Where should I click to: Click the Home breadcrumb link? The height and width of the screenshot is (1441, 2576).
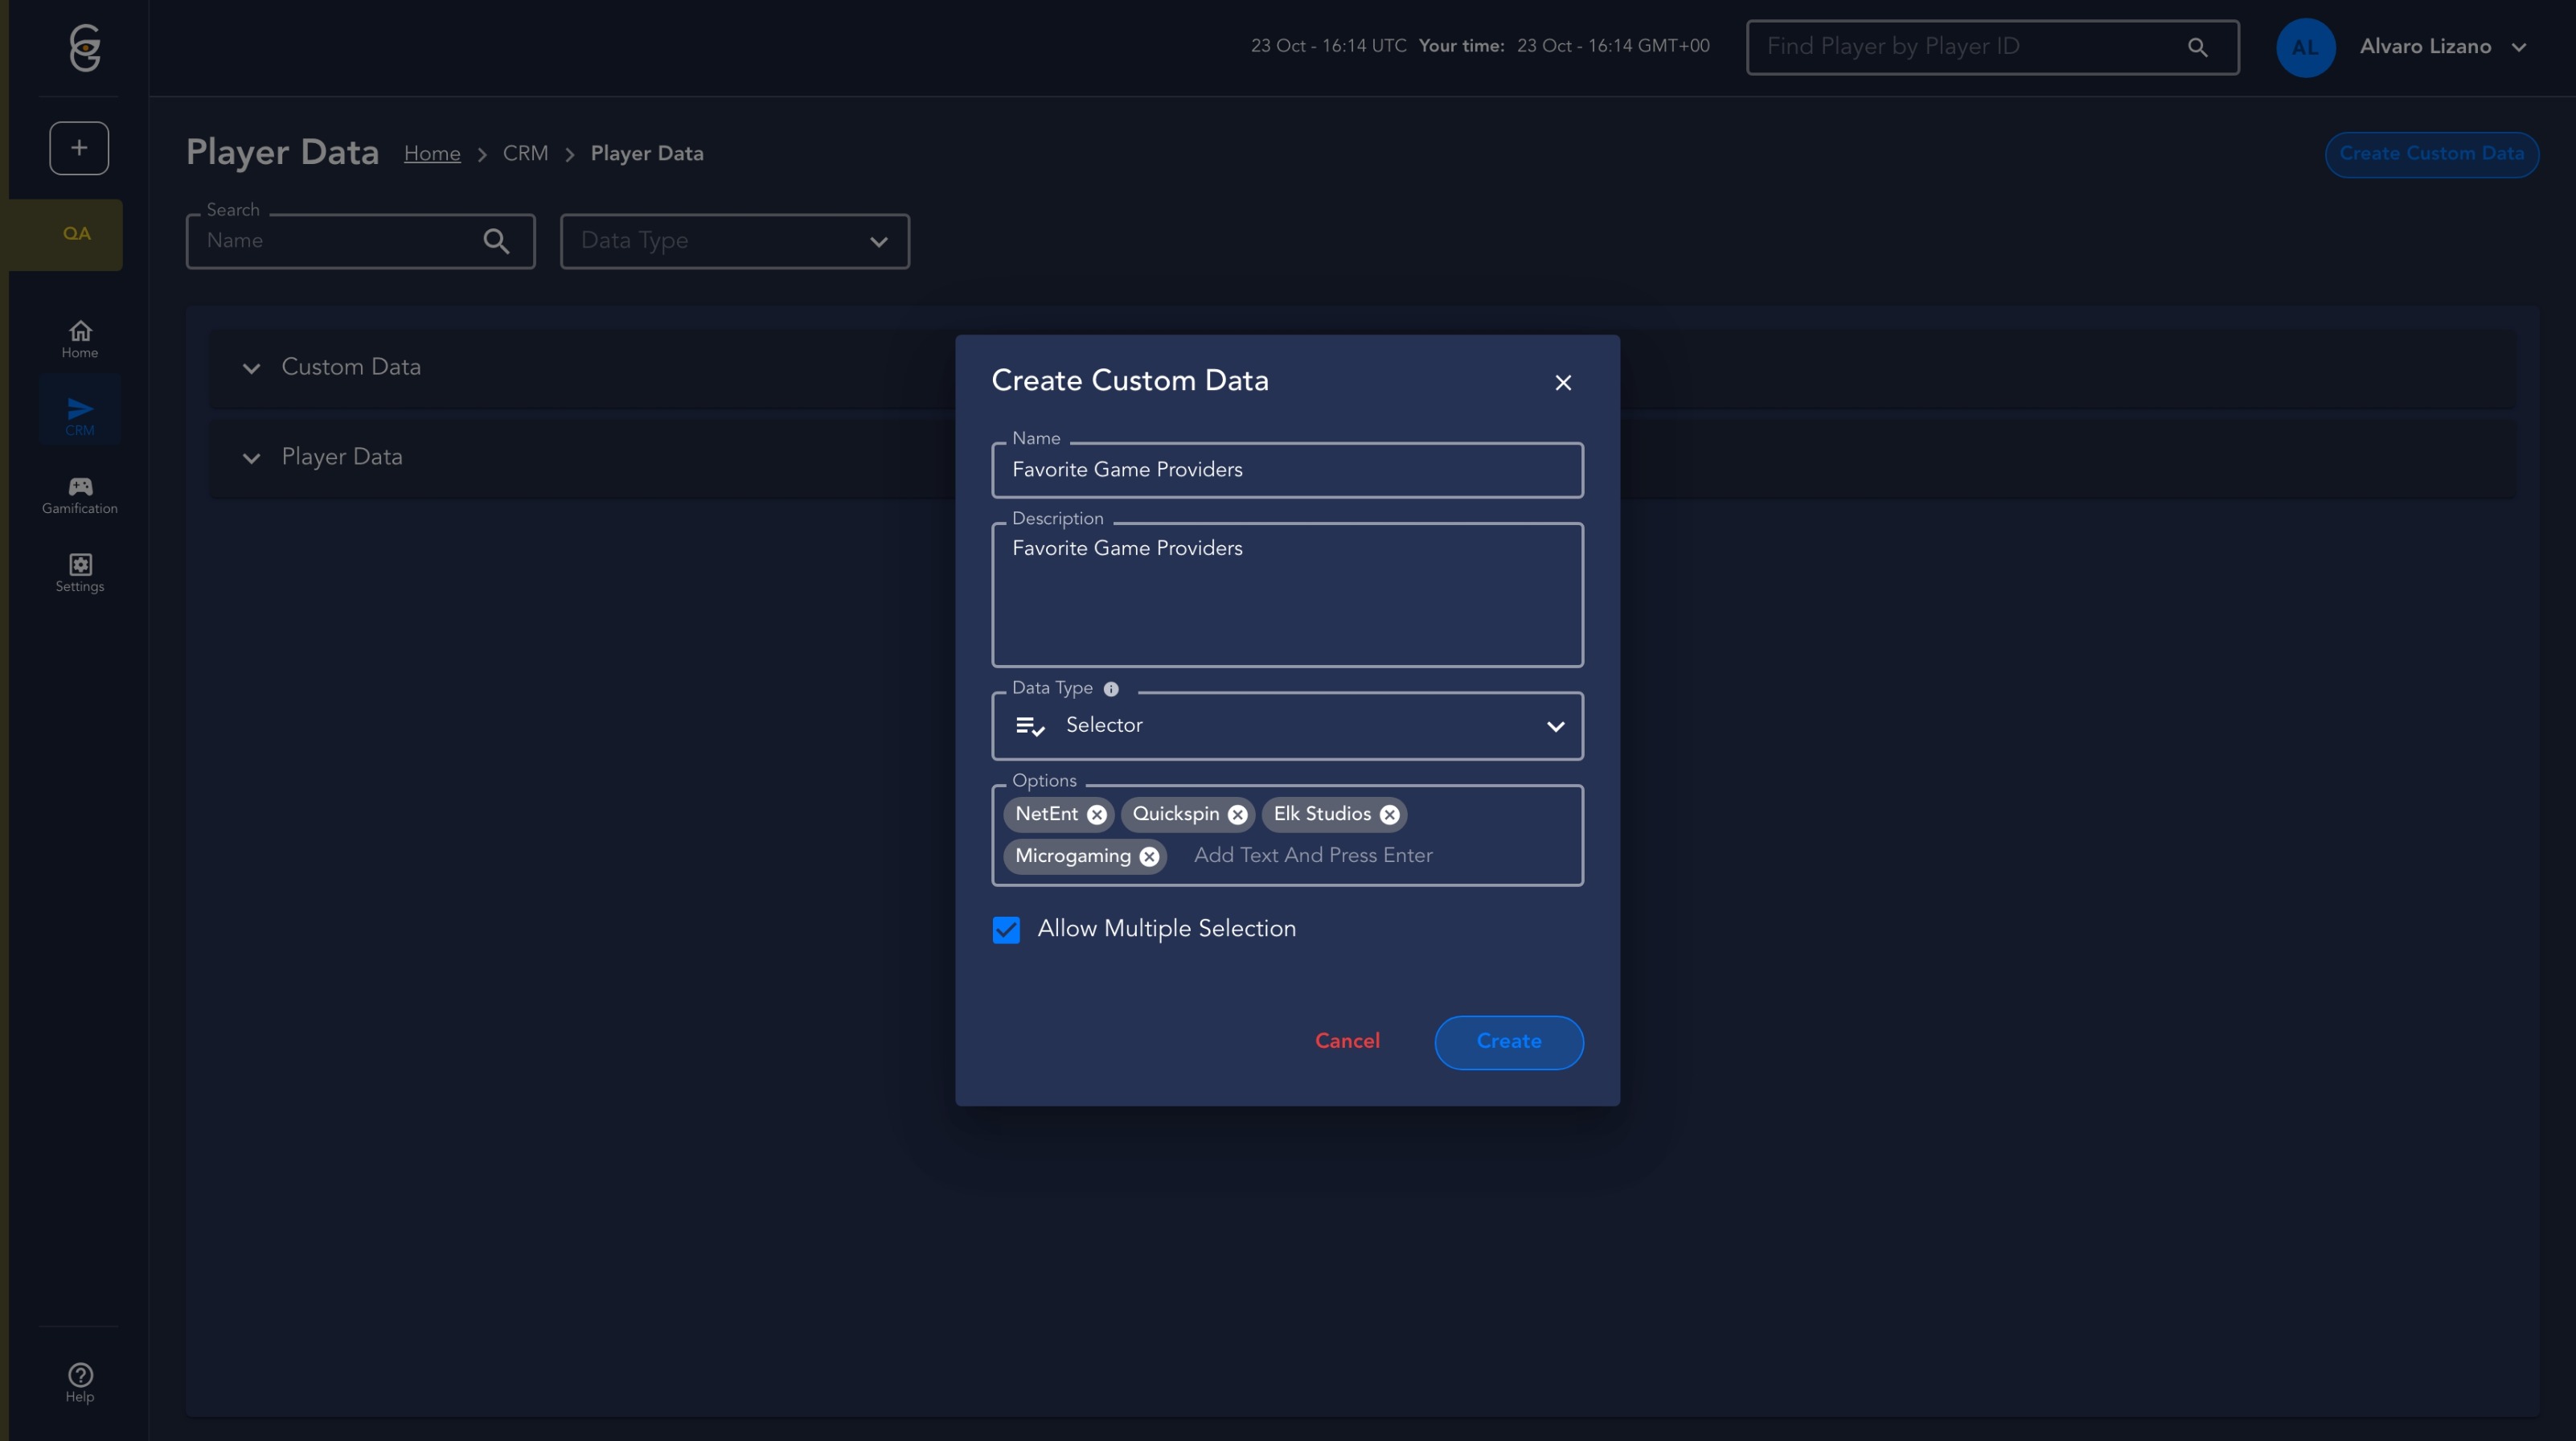point(432,154)
